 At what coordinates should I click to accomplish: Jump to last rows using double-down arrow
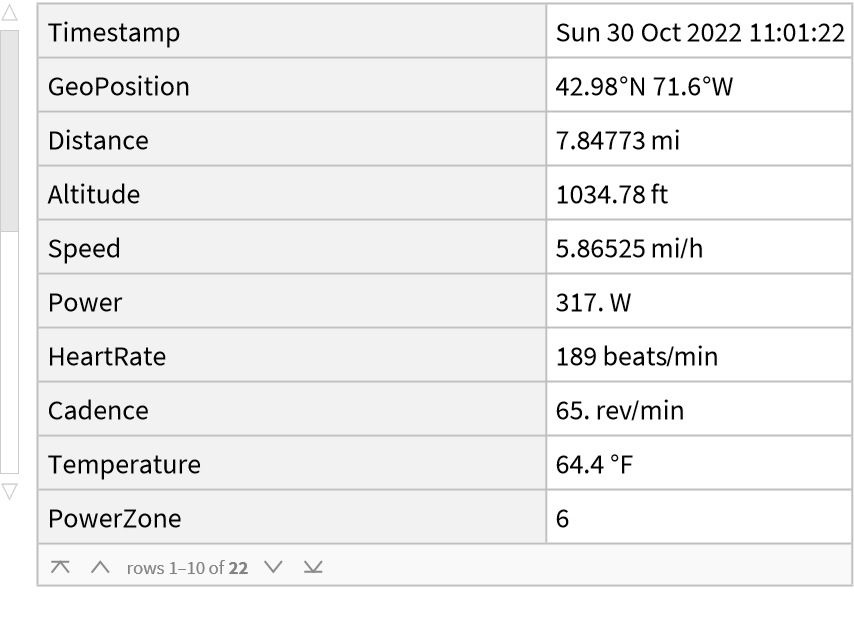tap(314, 567)
